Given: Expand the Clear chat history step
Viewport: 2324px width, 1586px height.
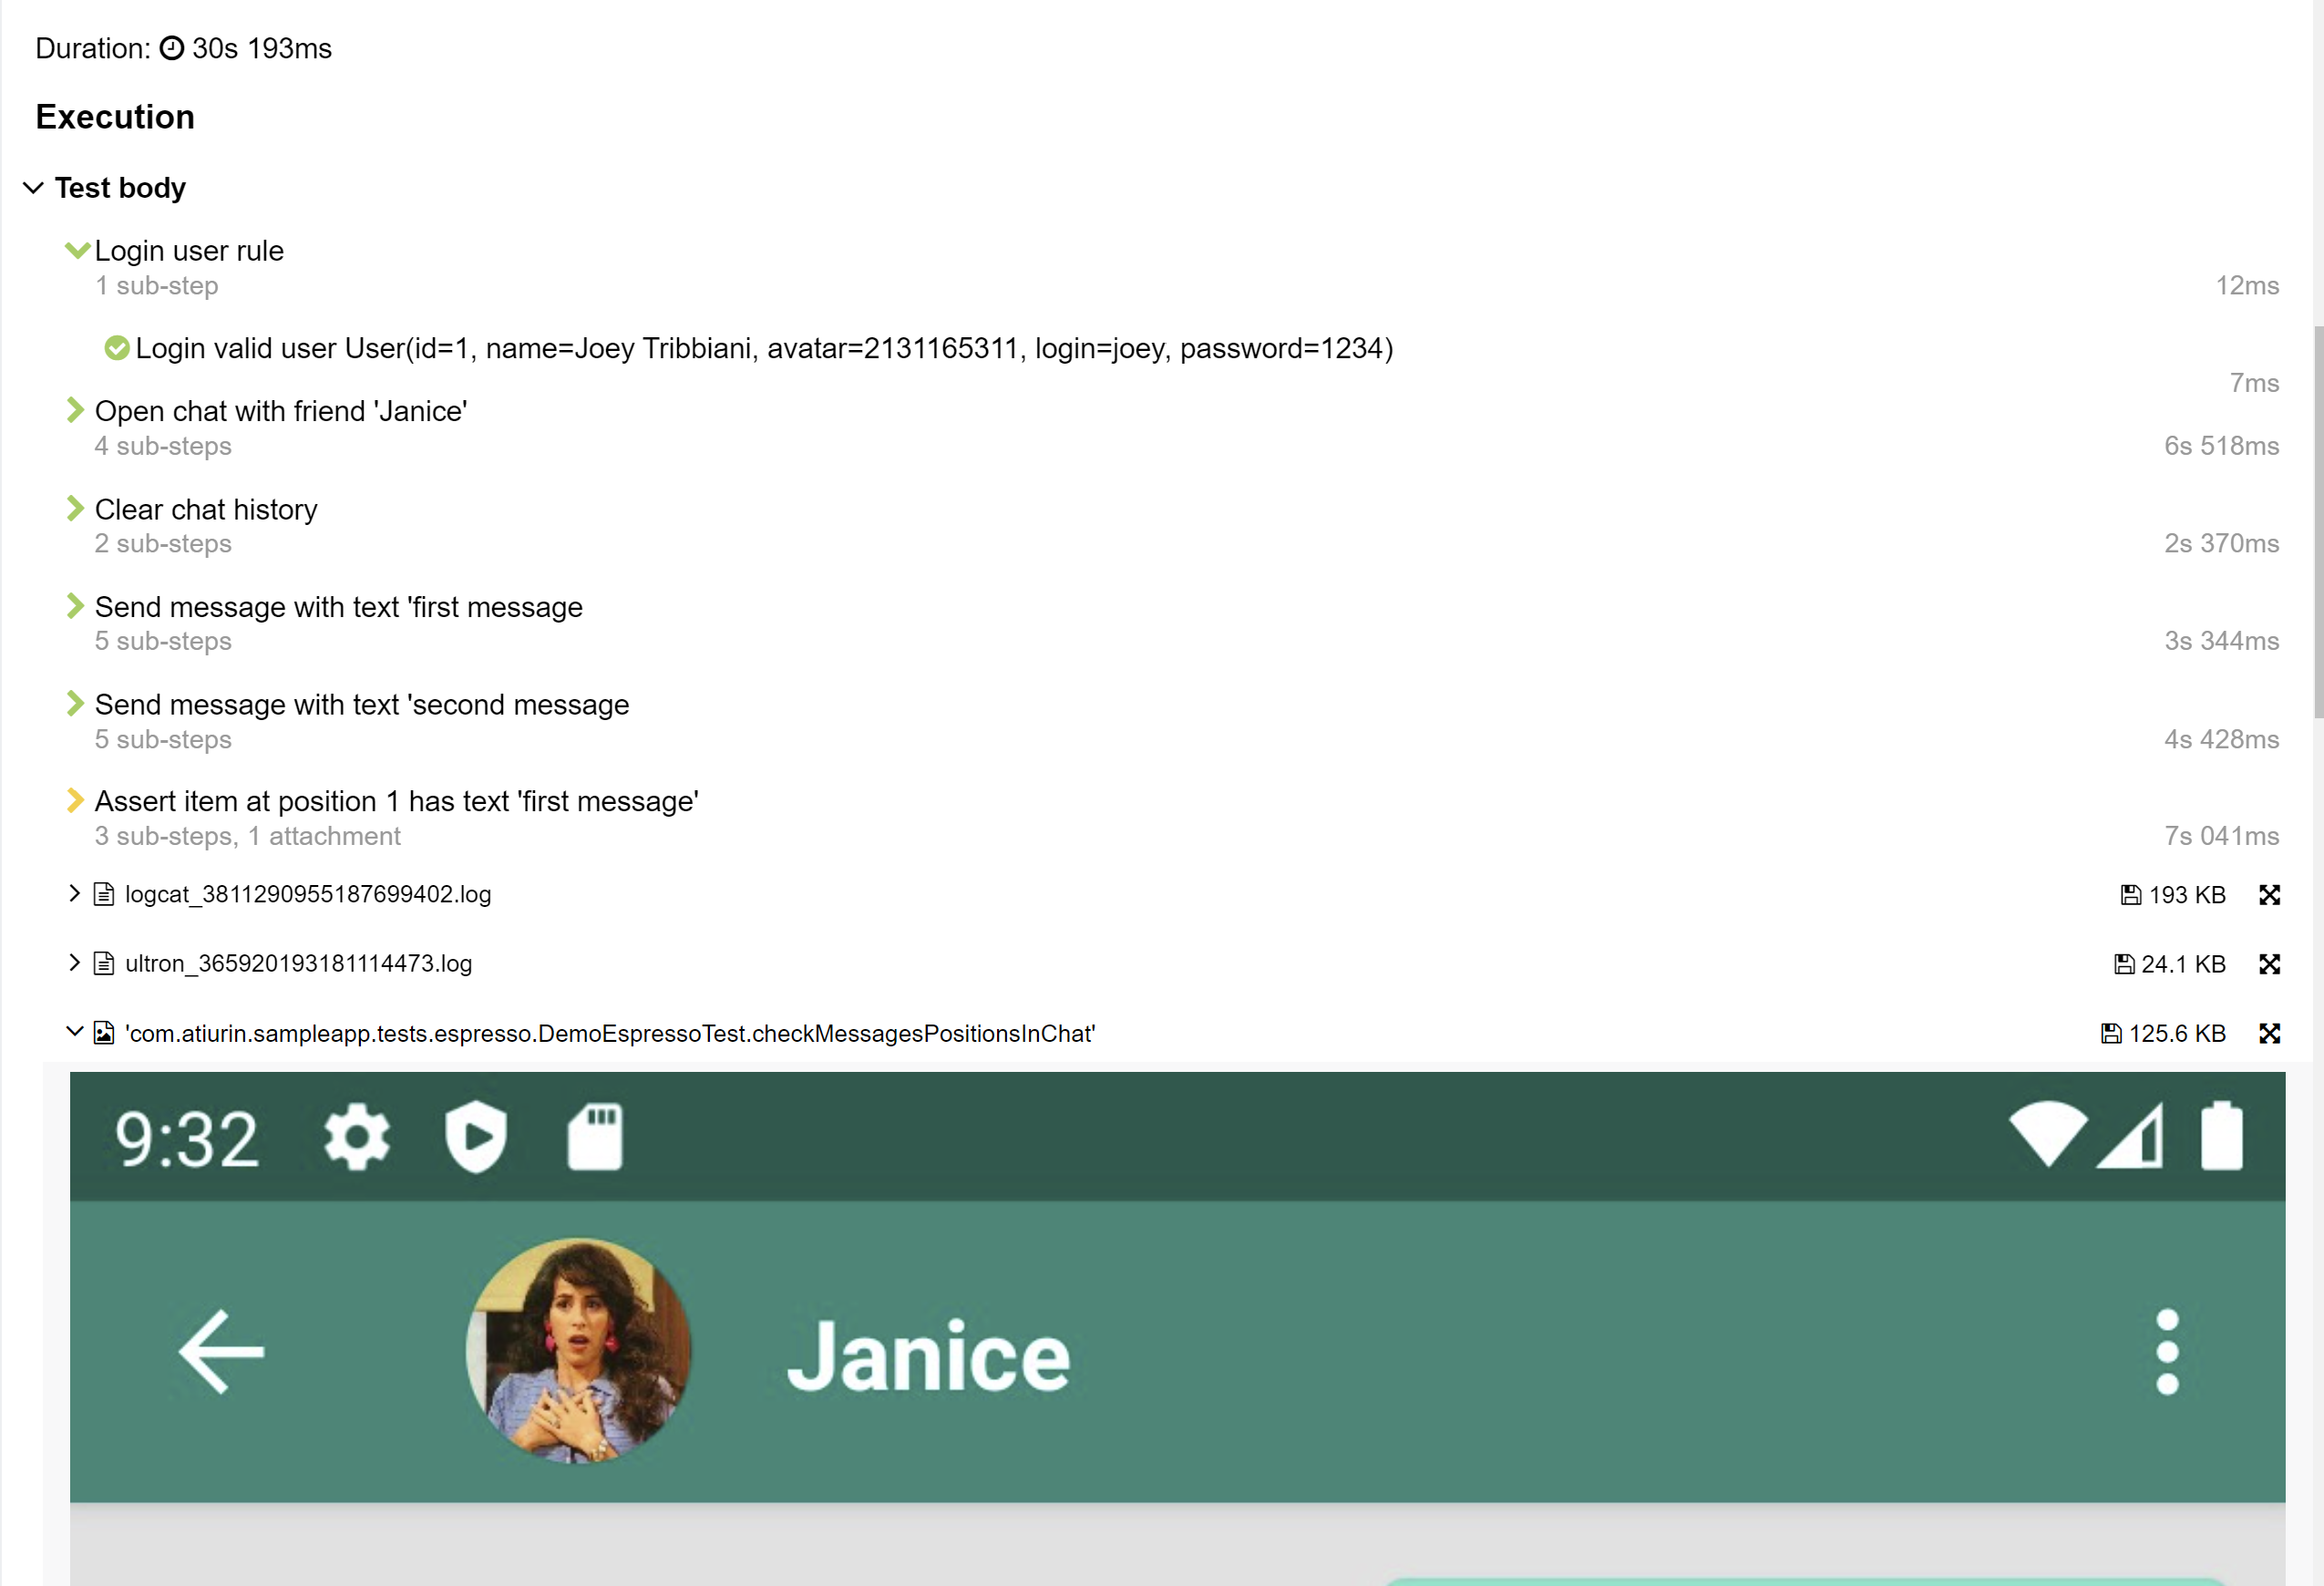Looking at the screenshot, I should point(75,508).
